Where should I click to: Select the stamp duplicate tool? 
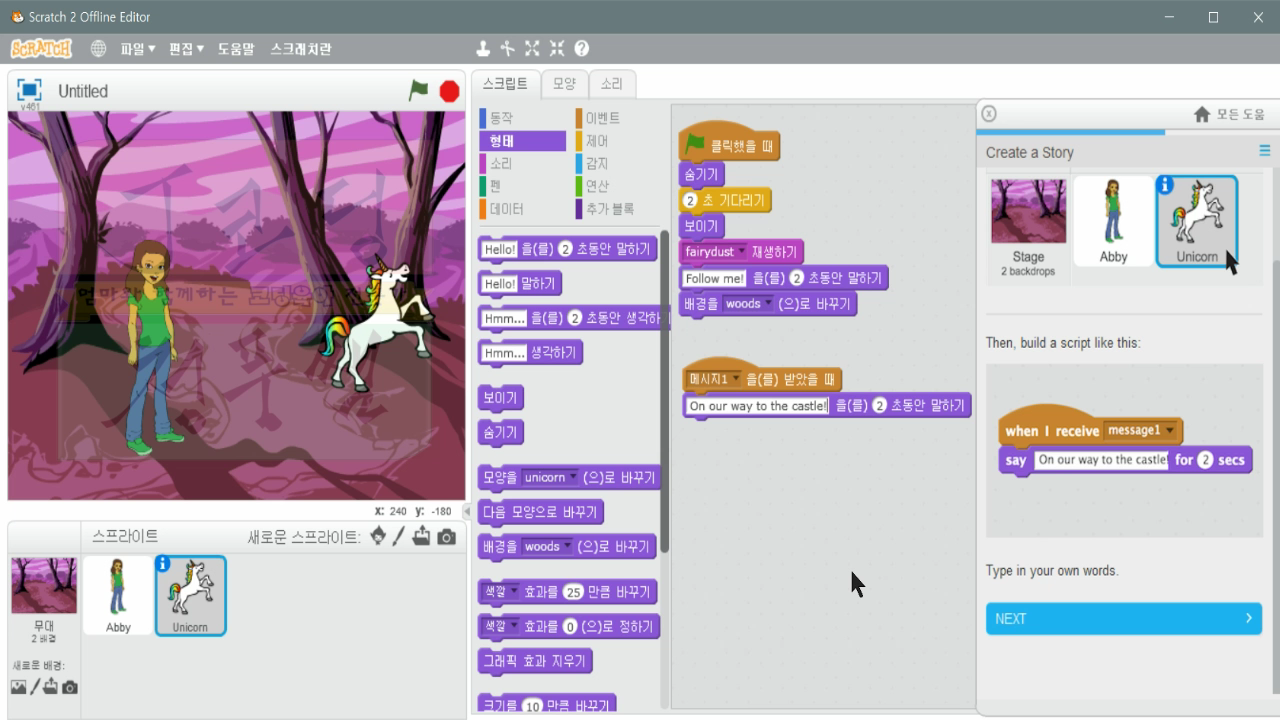[483, 47]
